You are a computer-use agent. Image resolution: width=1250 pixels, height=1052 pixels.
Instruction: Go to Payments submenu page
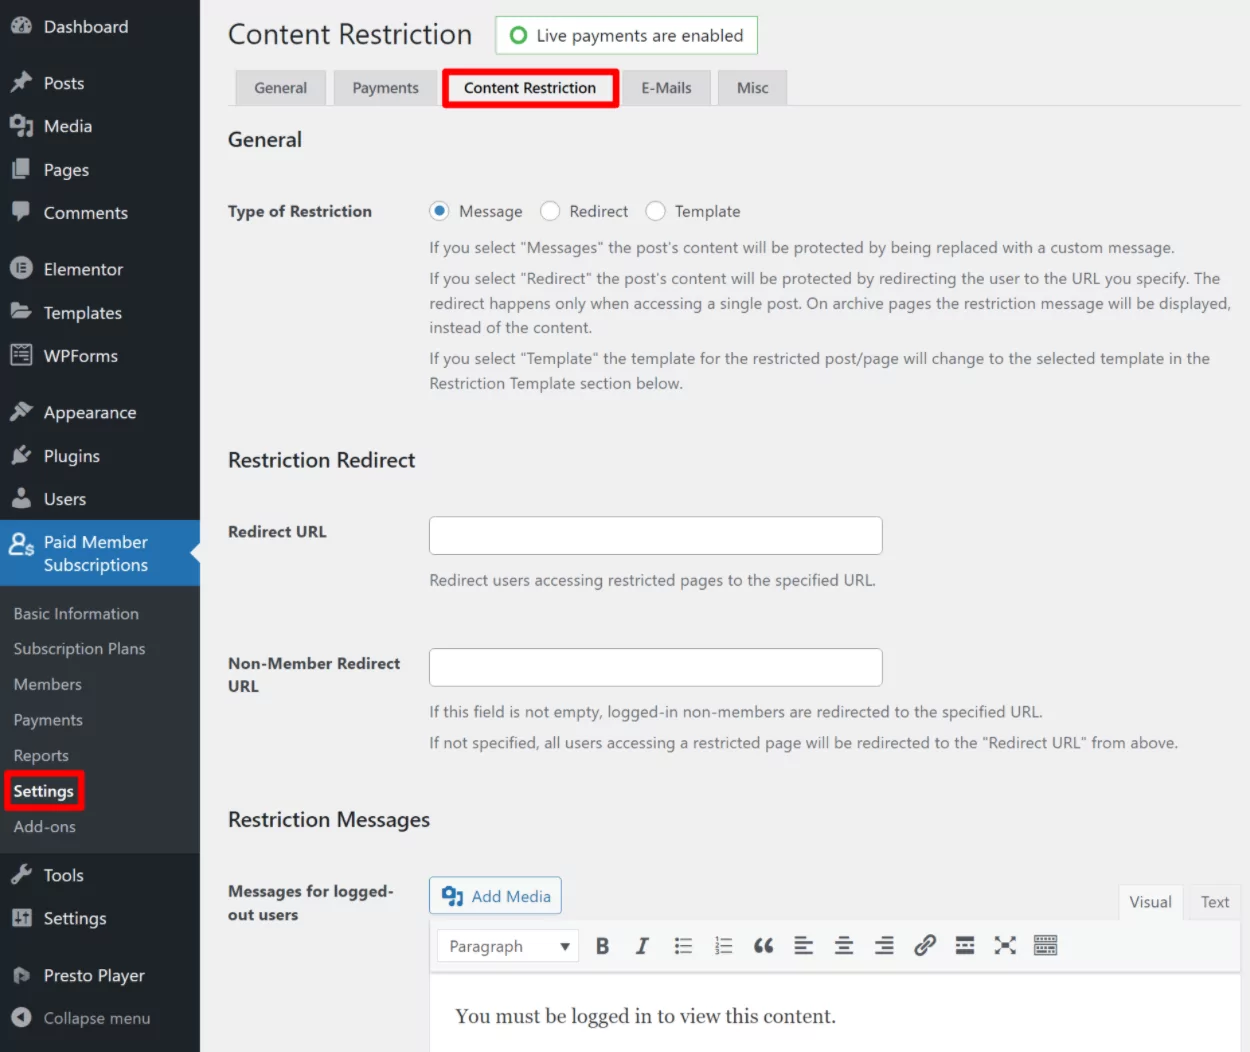coord(48,720)
